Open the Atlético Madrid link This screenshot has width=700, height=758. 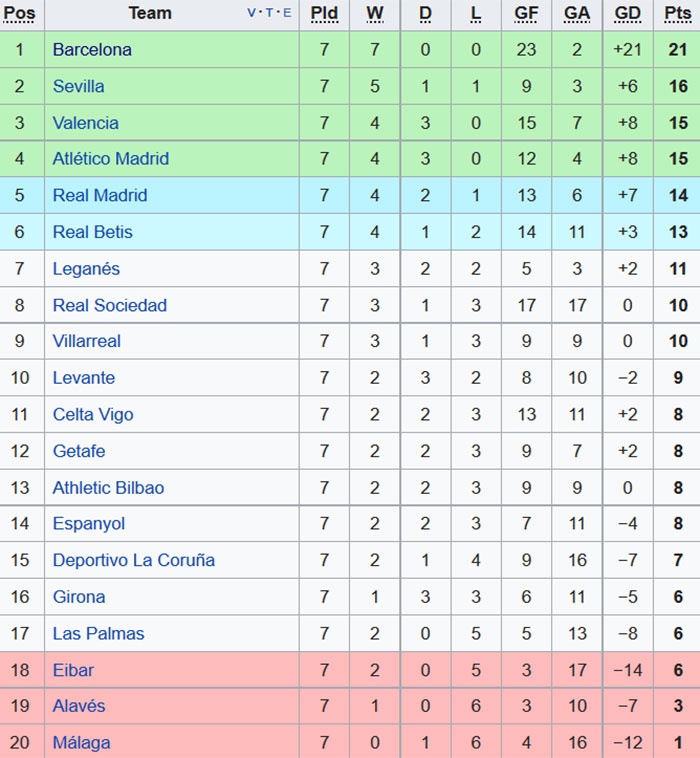pyautogui.click(x=110, y=158)
